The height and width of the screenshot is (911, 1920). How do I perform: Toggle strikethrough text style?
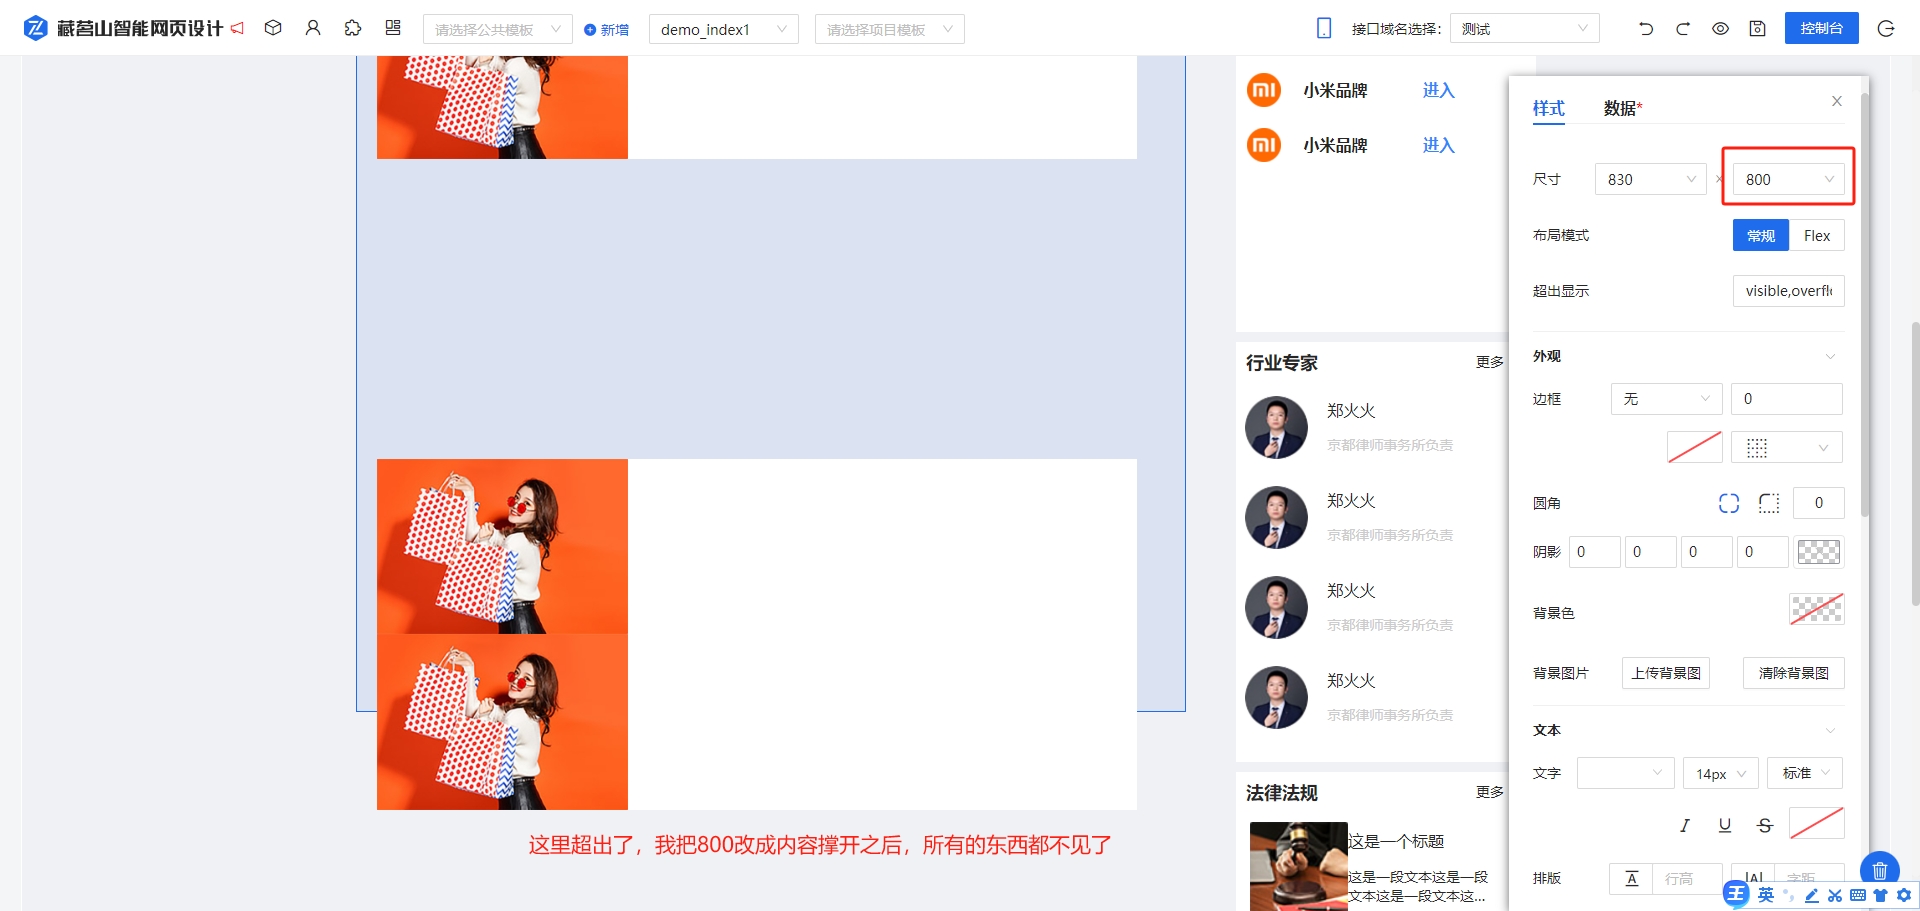click(1765, 825)
